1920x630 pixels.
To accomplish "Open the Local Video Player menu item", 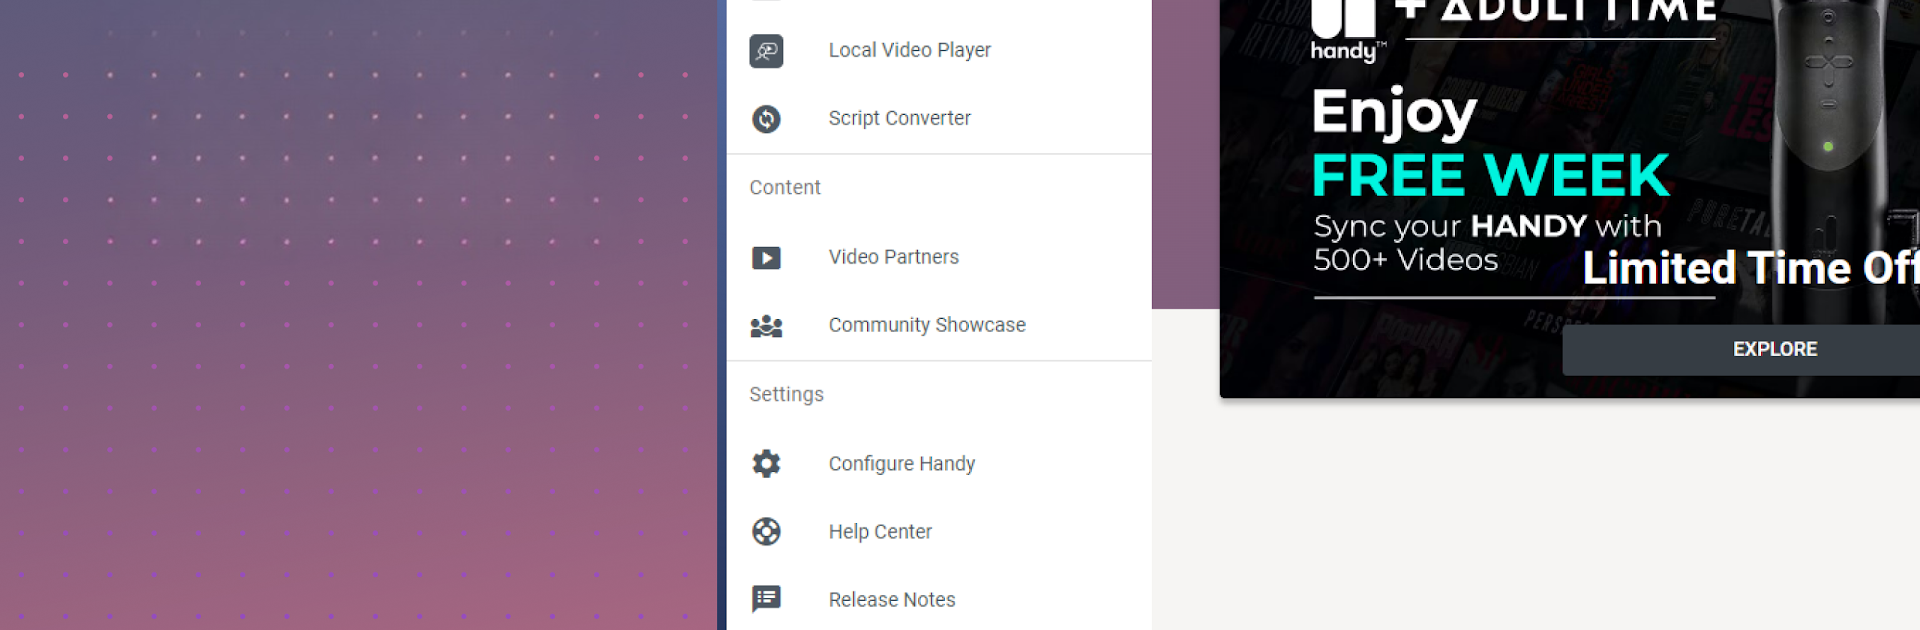I will (x=909, y=50).
